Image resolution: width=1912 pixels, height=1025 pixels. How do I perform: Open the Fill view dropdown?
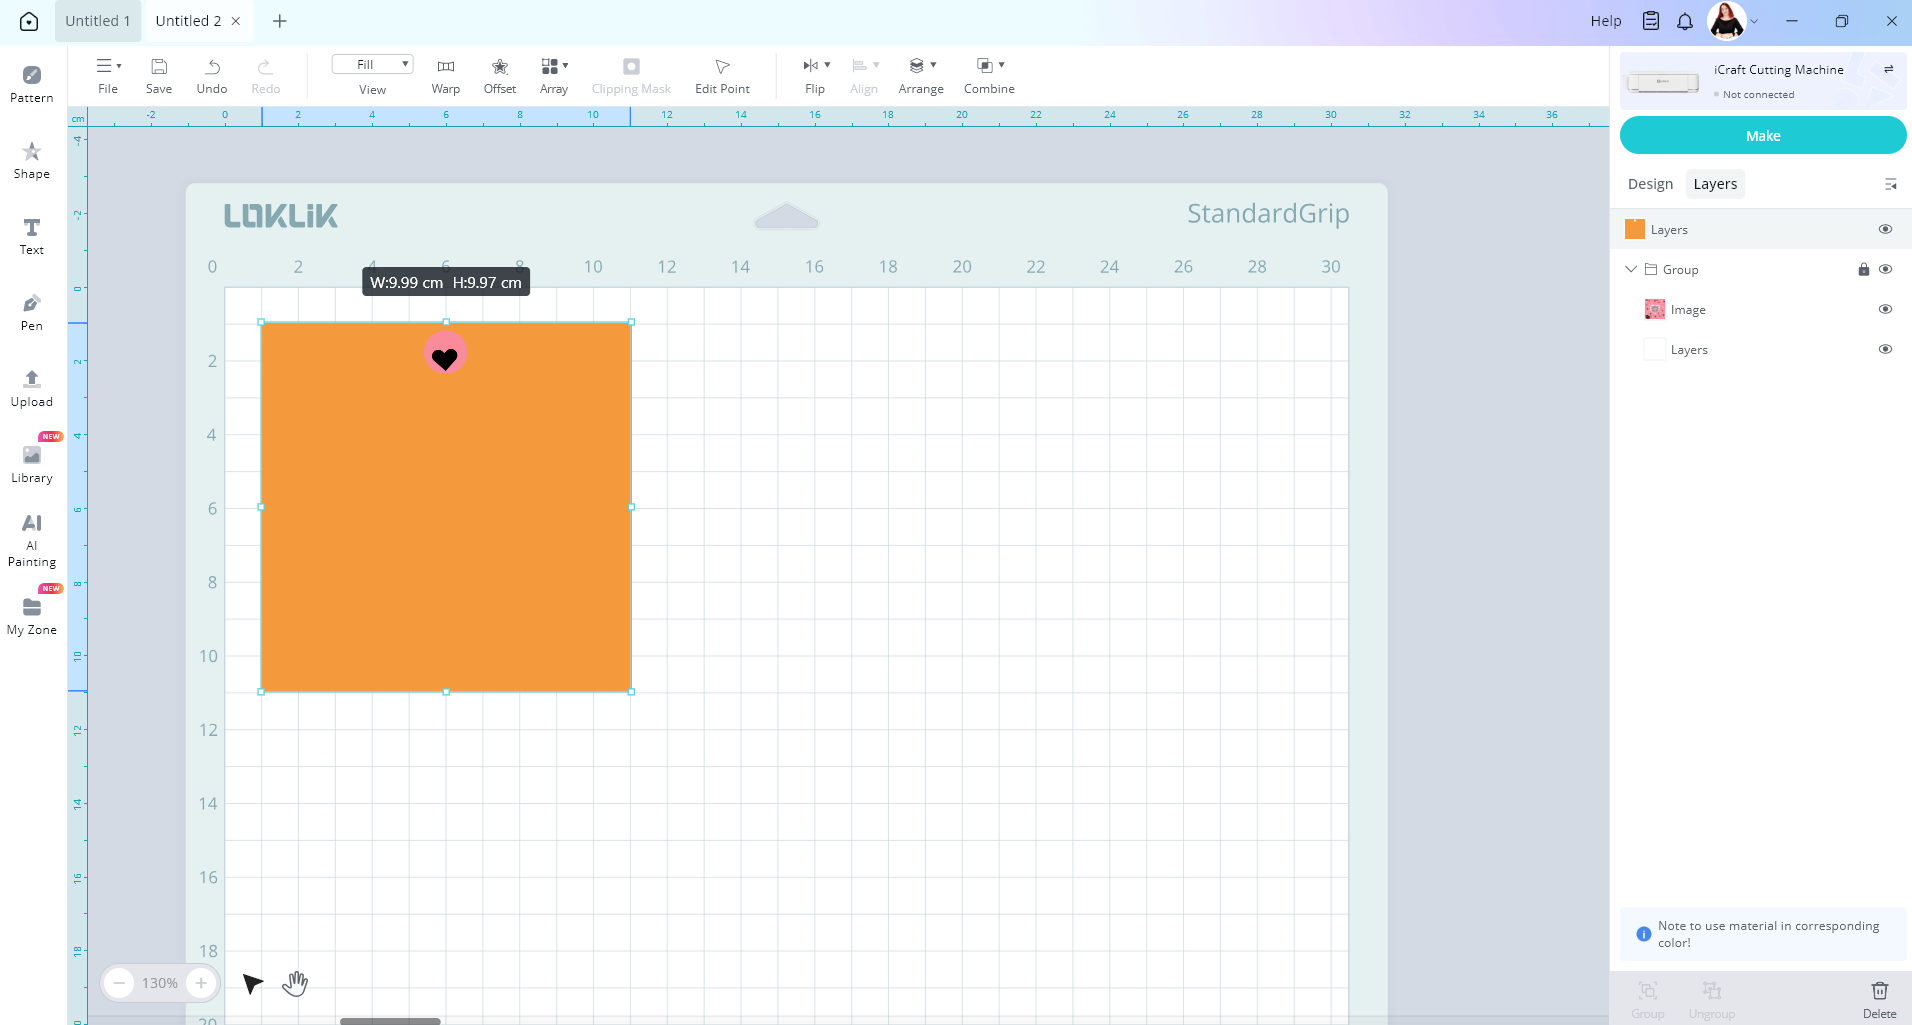click(x=372, y=64)
